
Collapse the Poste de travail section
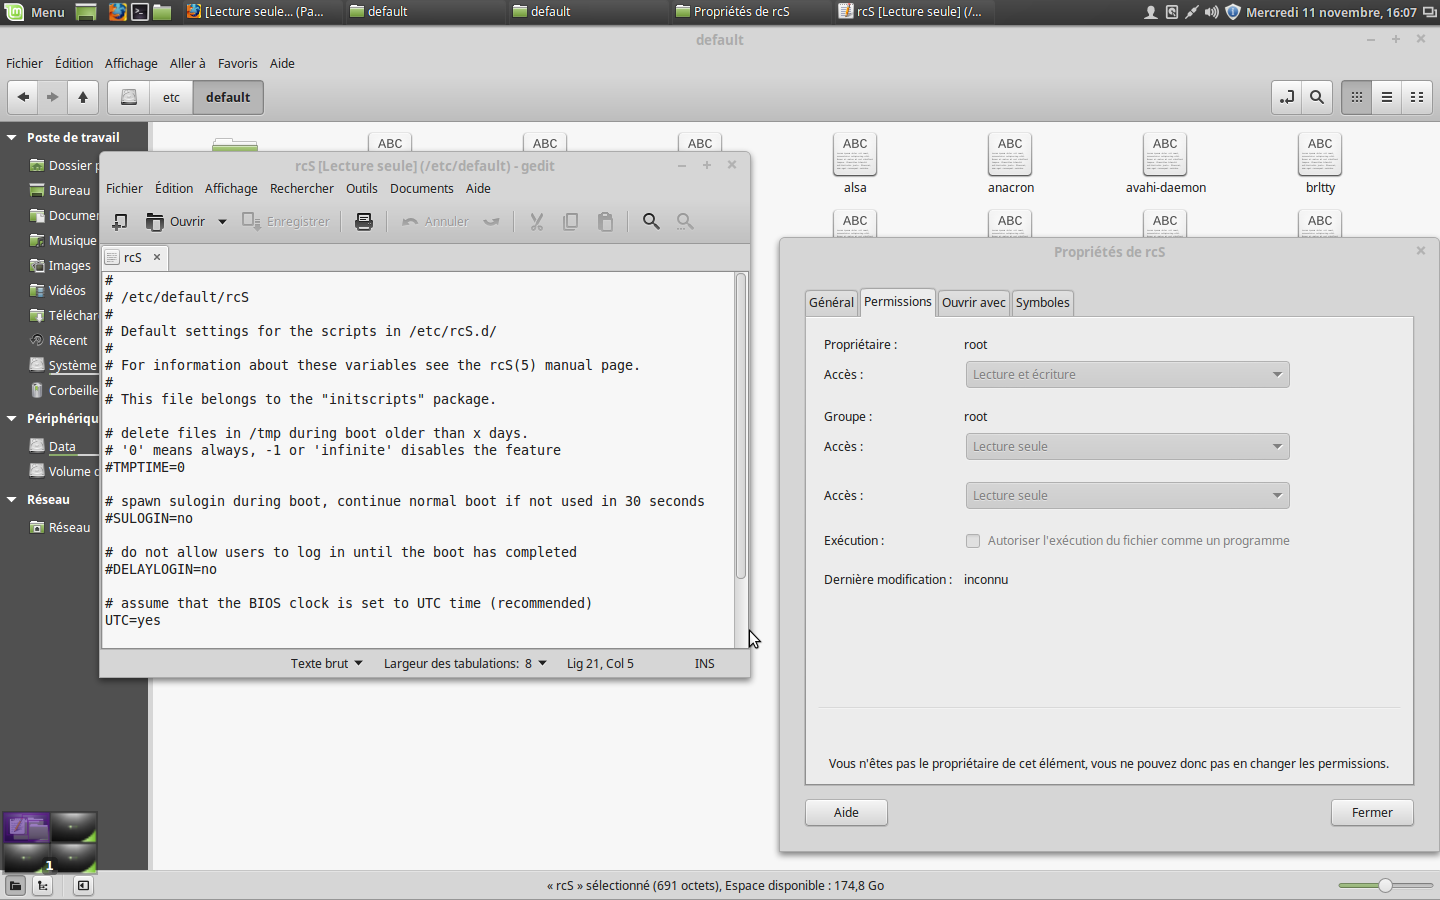point(12,138)
